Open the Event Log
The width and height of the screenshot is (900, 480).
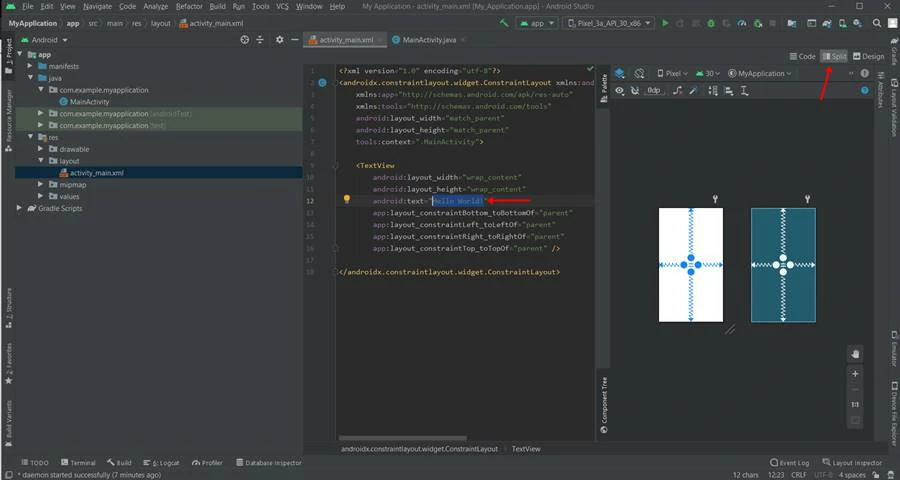(x=790, y=463)
